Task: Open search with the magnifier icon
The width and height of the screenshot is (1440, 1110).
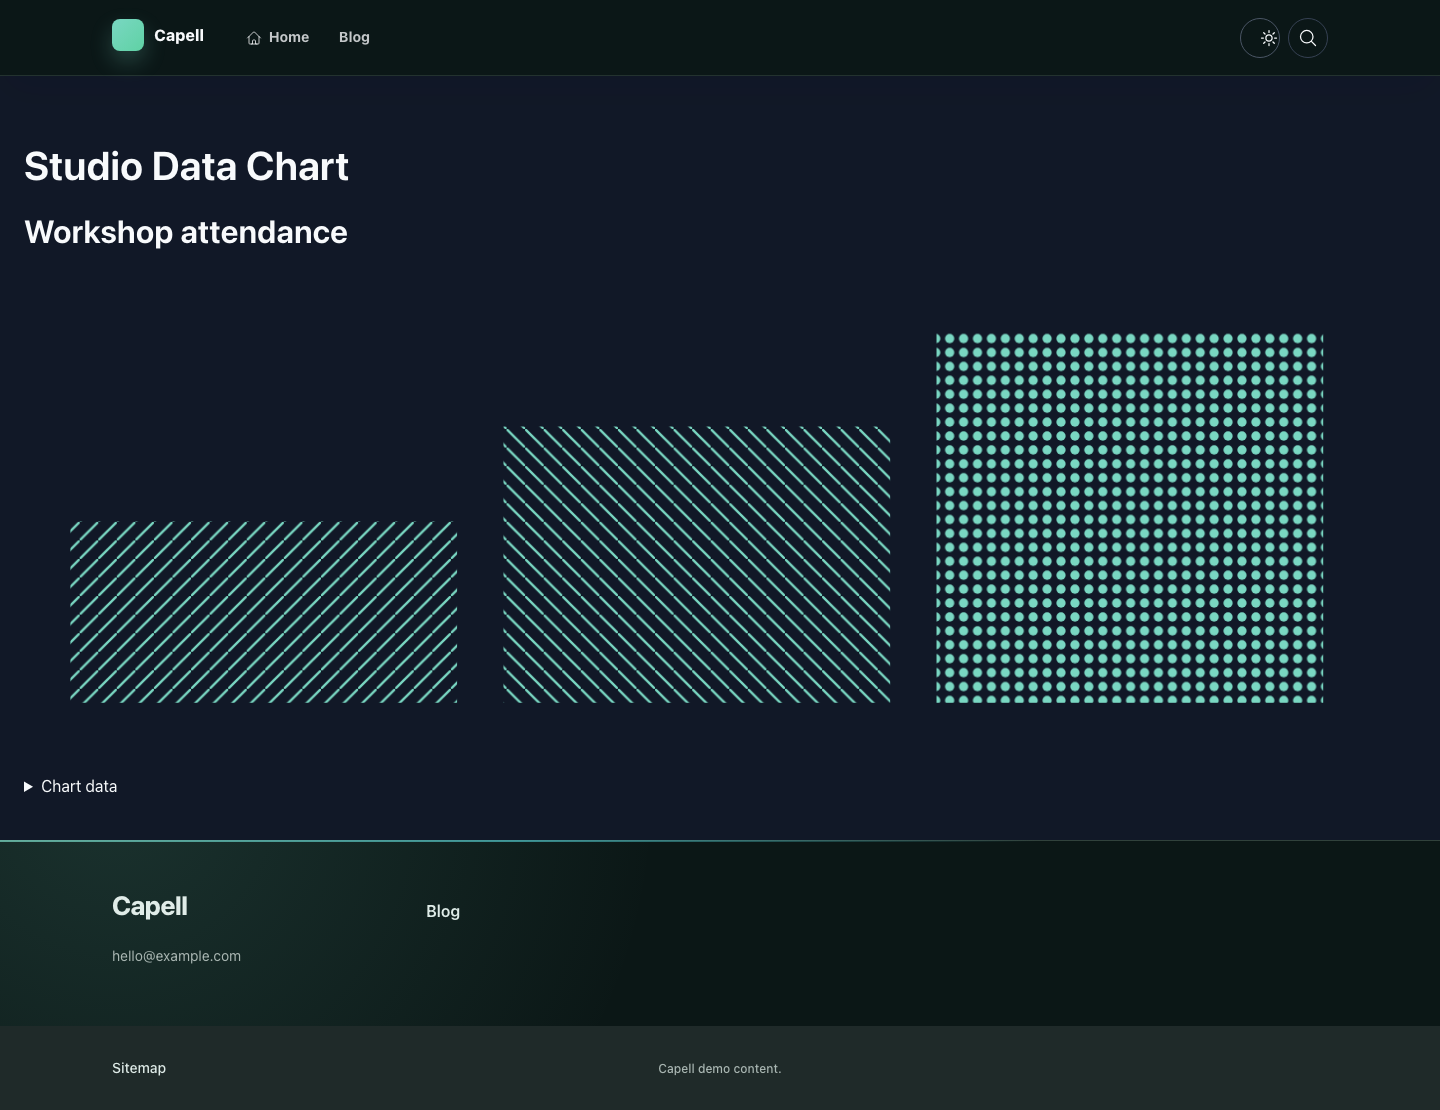Action: pos(1308,38)
